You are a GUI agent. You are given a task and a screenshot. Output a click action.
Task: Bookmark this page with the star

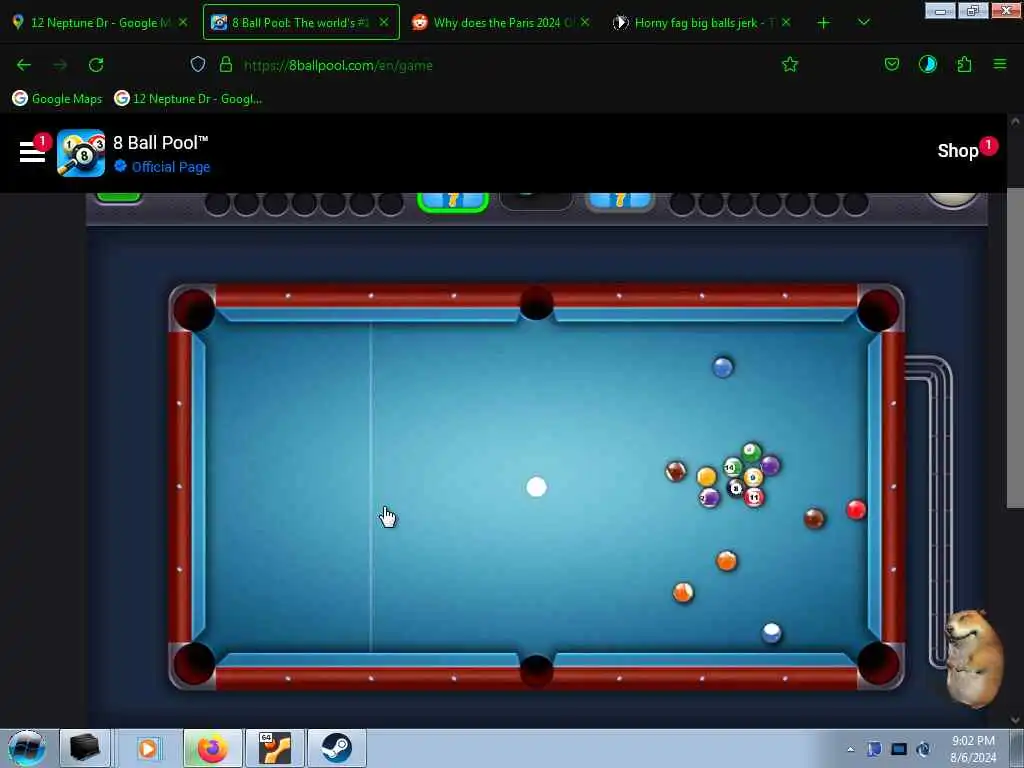[x=790, y=64]
